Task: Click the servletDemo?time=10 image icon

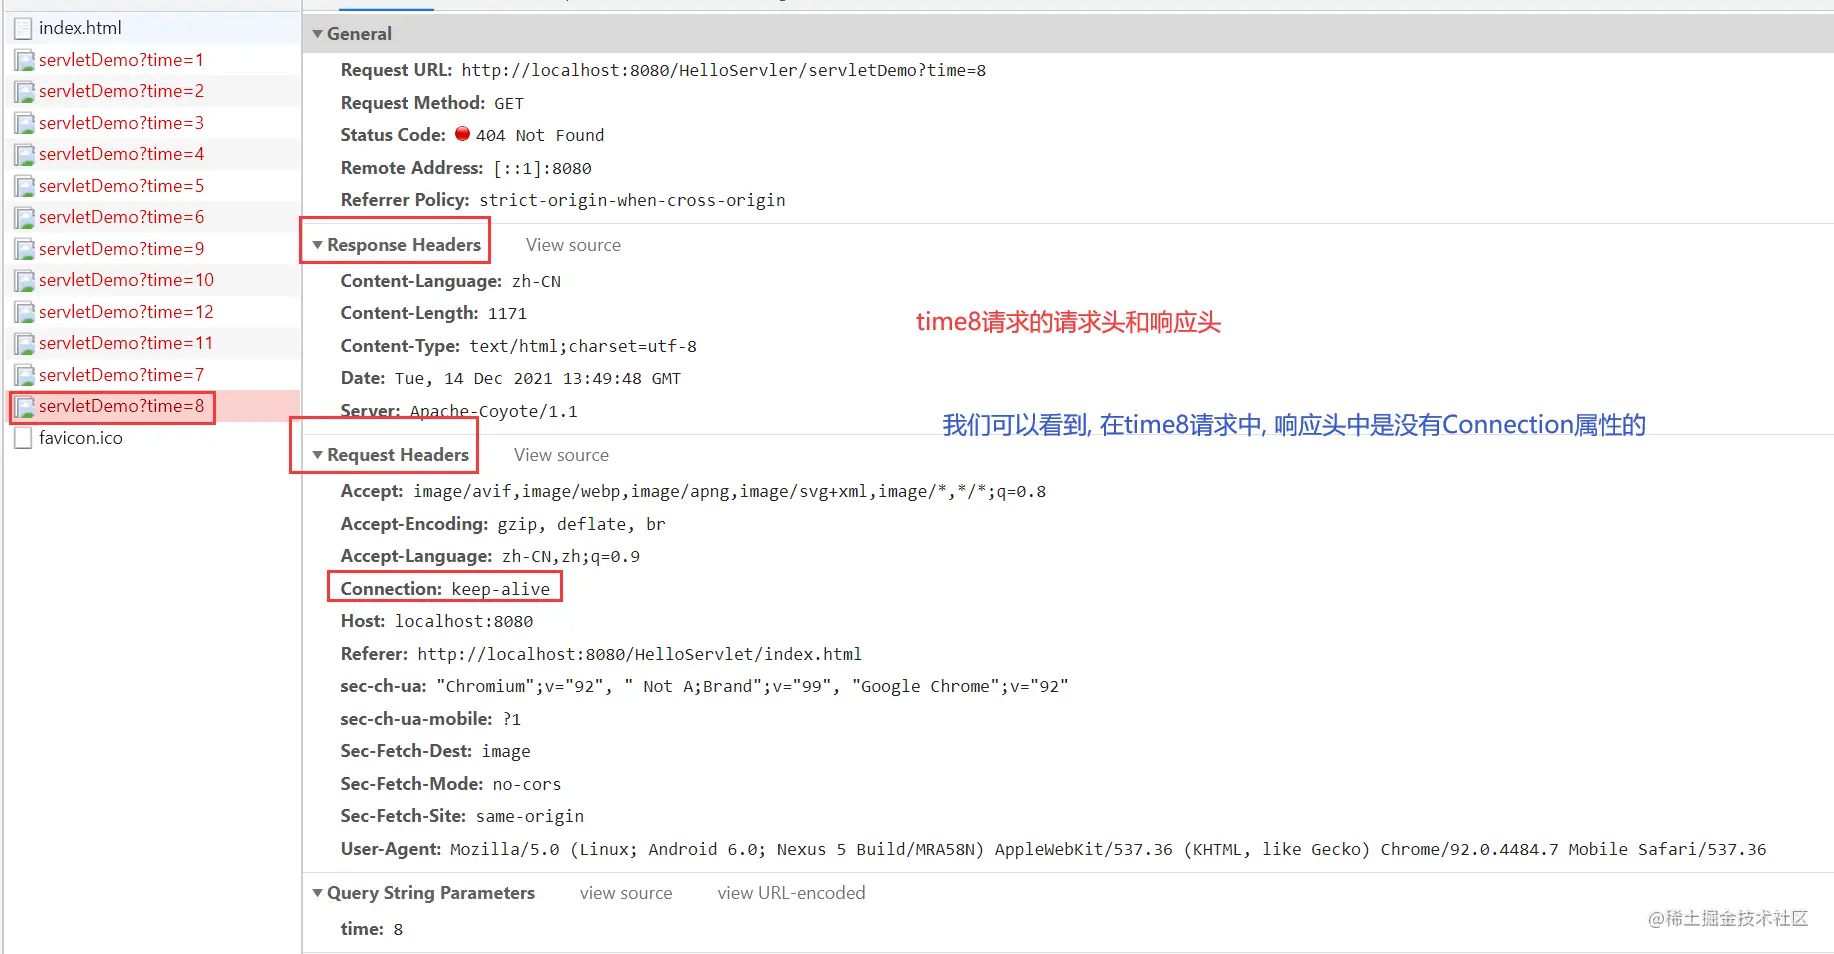Action: [24, 281]
